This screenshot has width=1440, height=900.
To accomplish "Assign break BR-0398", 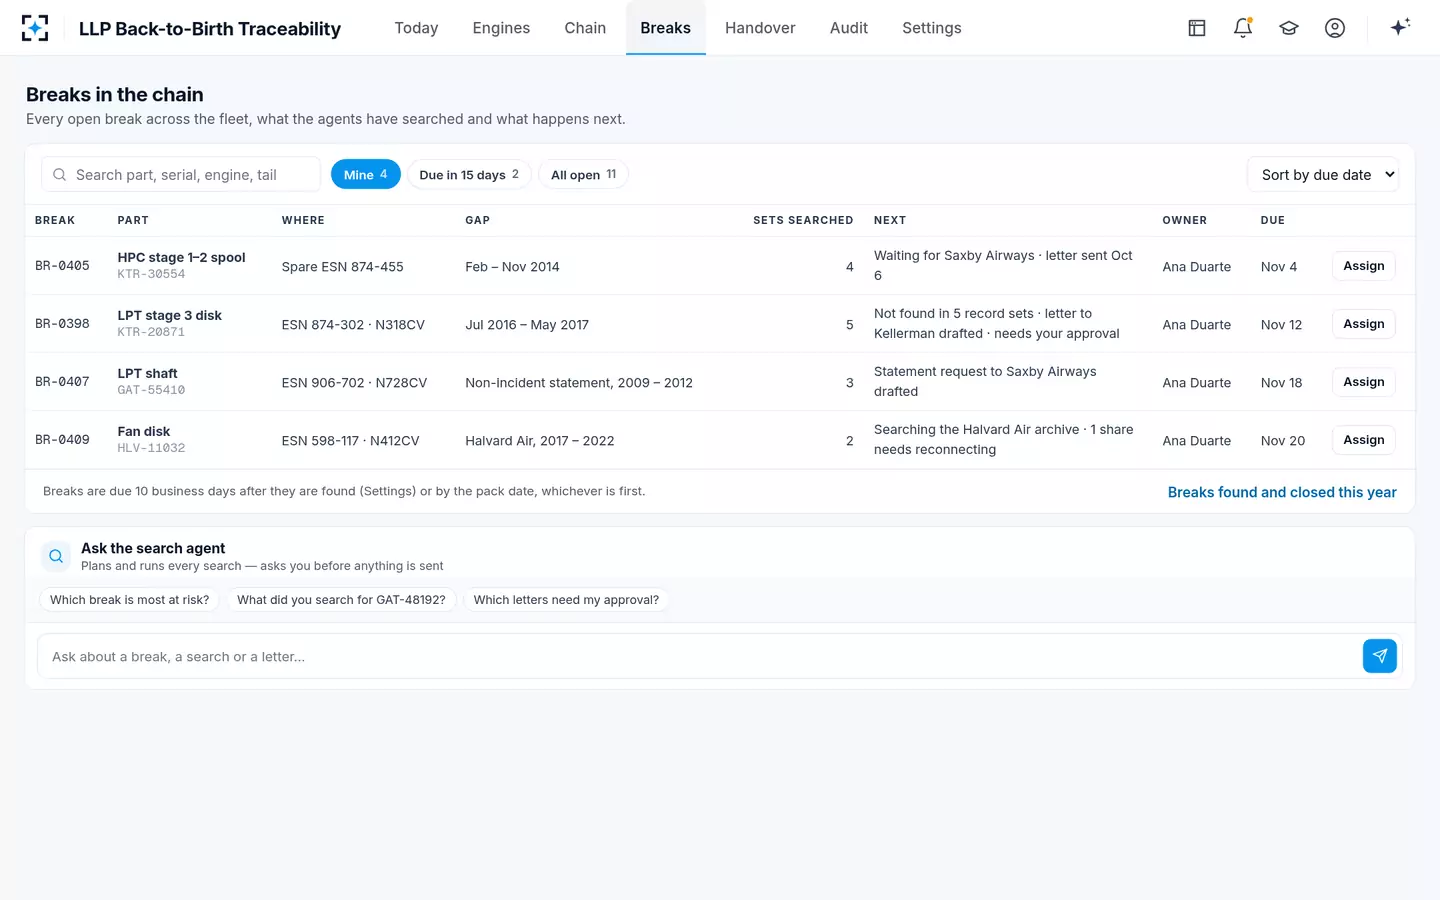I will [x=1364, y=324].
